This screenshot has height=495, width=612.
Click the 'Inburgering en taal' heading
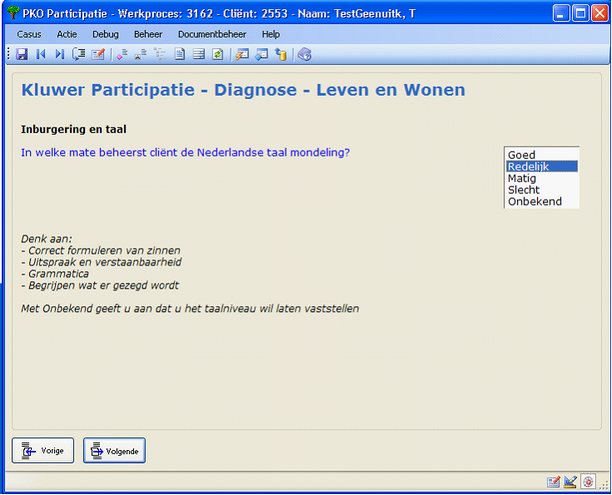coord(73,129)
